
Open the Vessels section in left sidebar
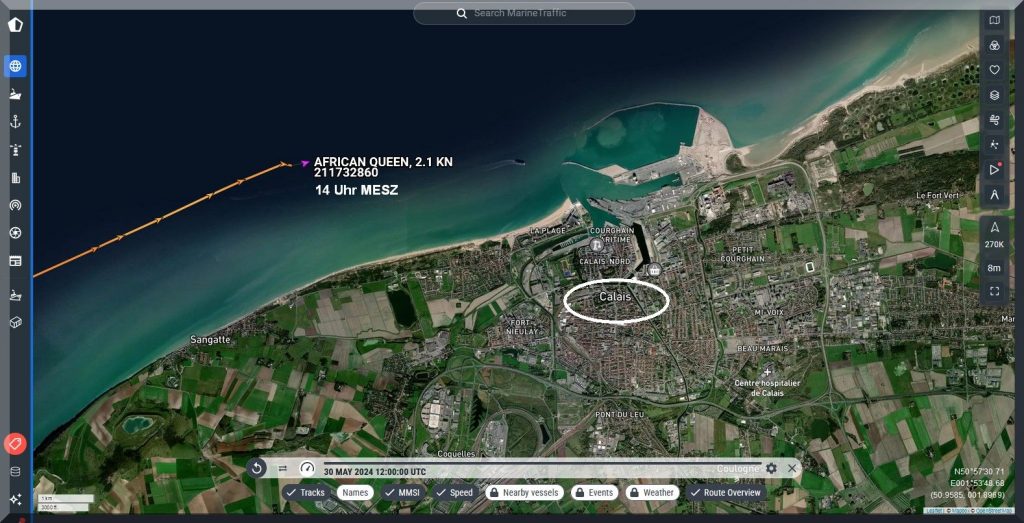(x=15, y=94)
